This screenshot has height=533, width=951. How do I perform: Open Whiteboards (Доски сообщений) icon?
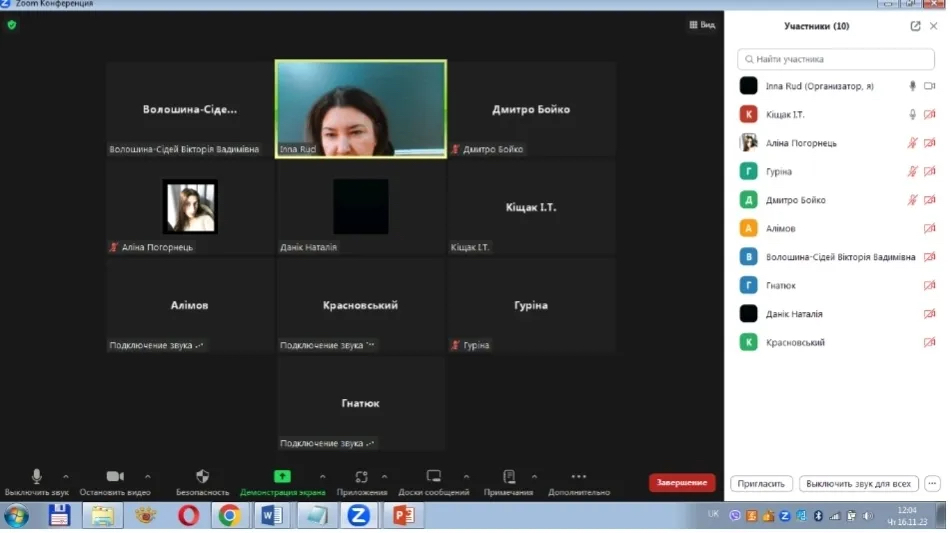point(433,477)
